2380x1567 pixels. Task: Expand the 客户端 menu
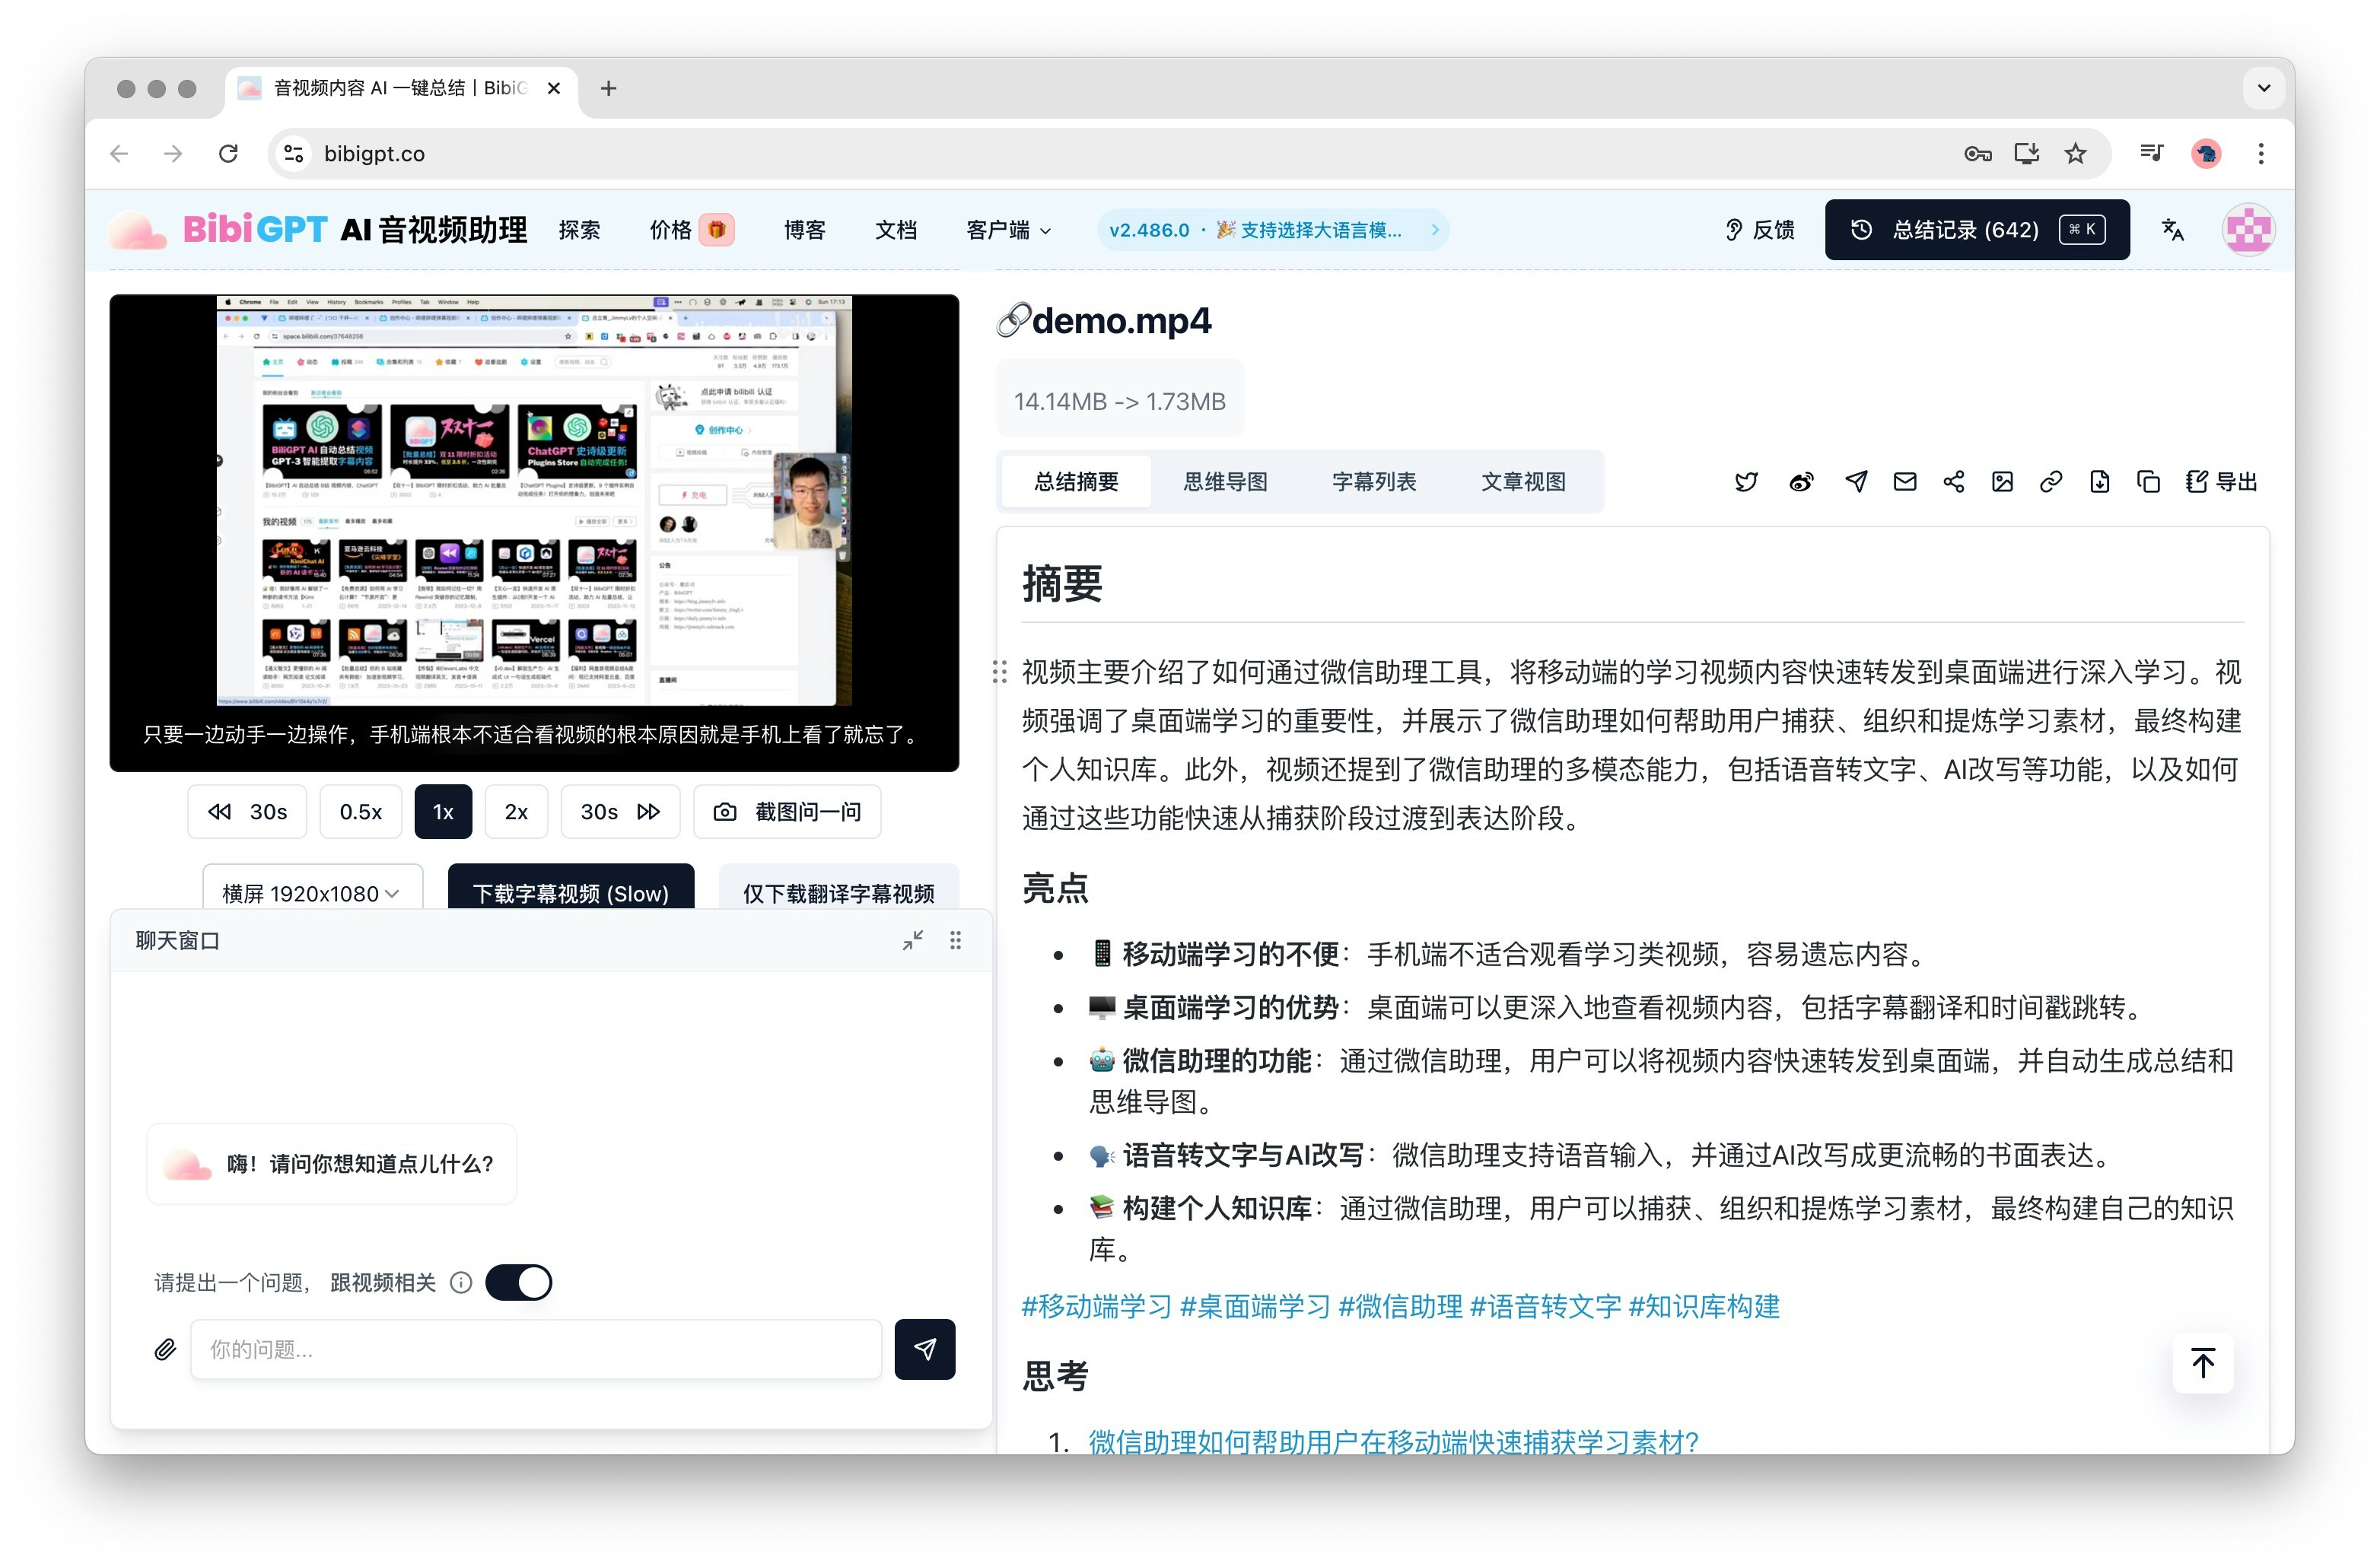click(x=1008, y=230)
